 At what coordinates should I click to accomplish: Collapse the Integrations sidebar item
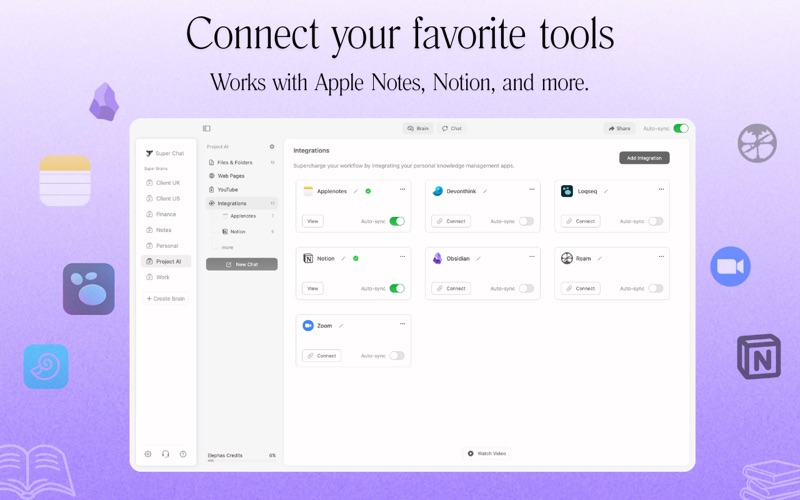click(242, 203)
